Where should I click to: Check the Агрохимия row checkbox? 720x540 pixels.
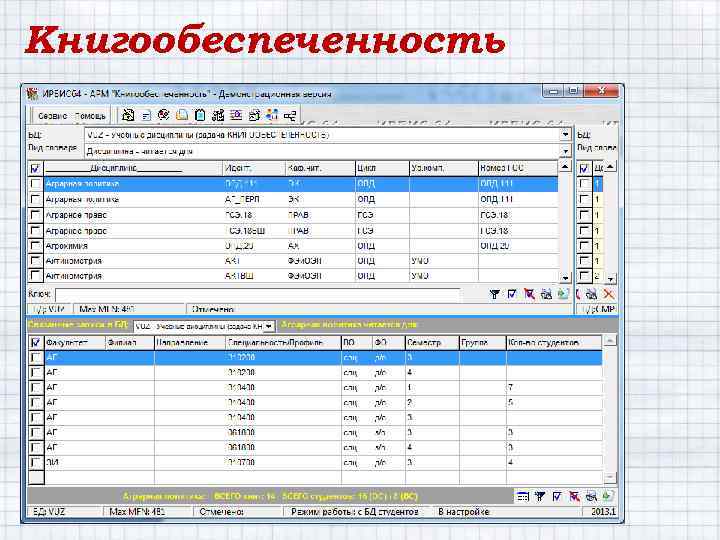click(x=35, y=246)
